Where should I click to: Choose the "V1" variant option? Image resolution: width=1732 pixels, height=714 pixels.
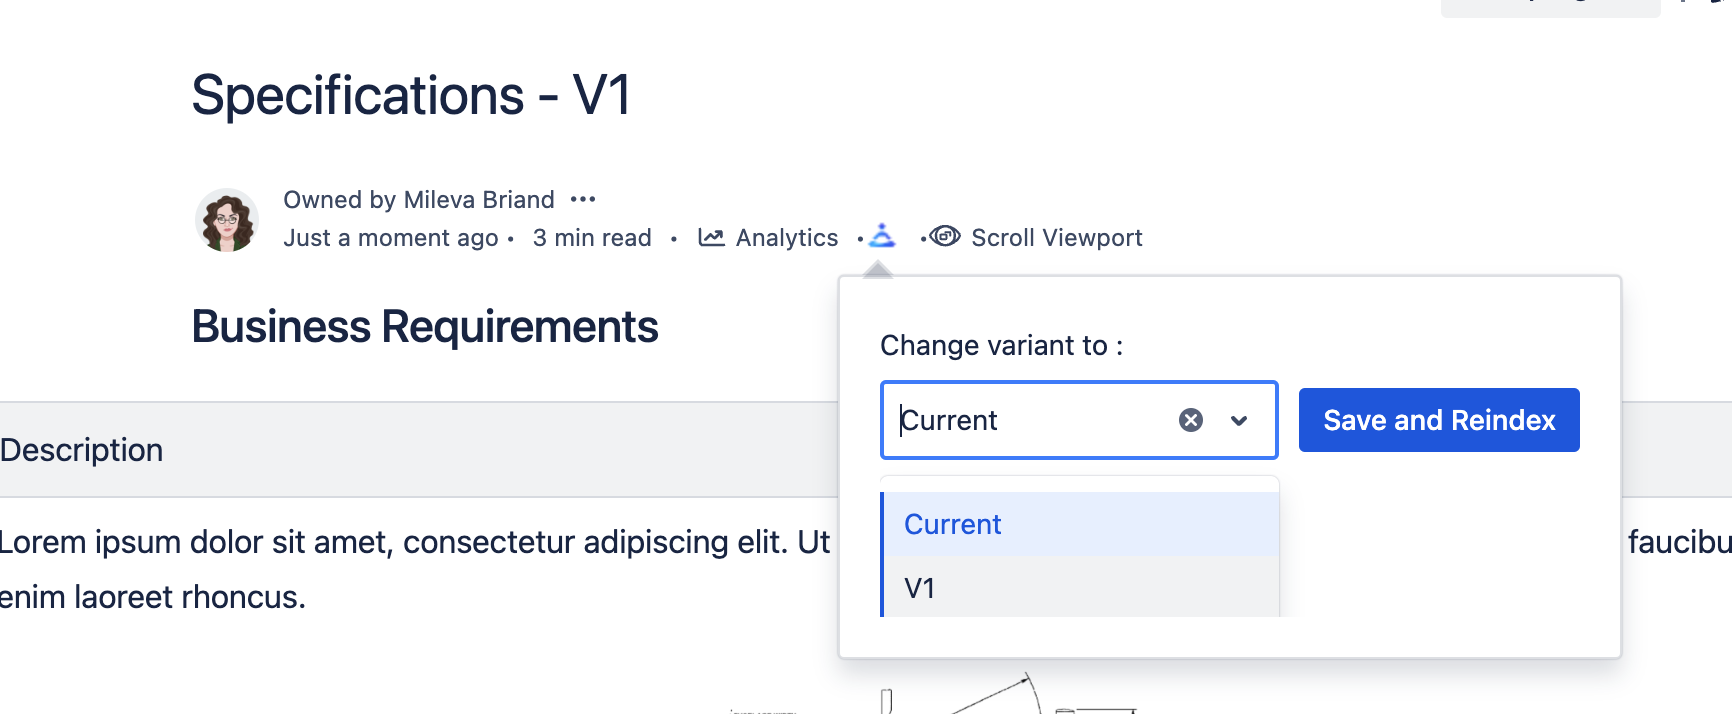click(x=920, y=588)
